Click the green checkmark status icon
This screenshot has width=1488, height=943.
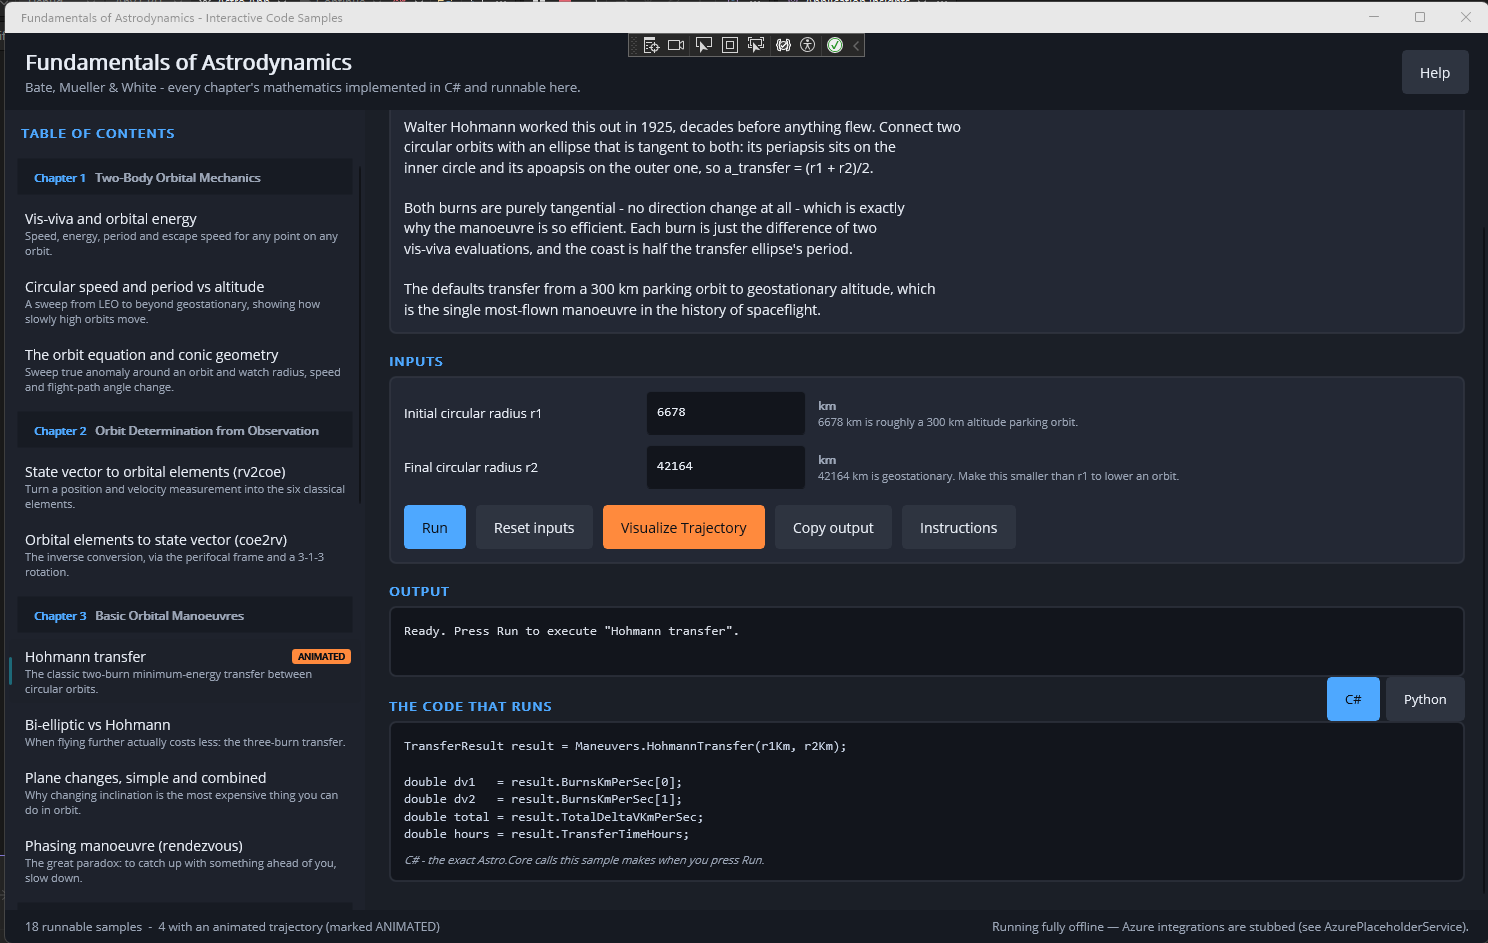[835, 45]
